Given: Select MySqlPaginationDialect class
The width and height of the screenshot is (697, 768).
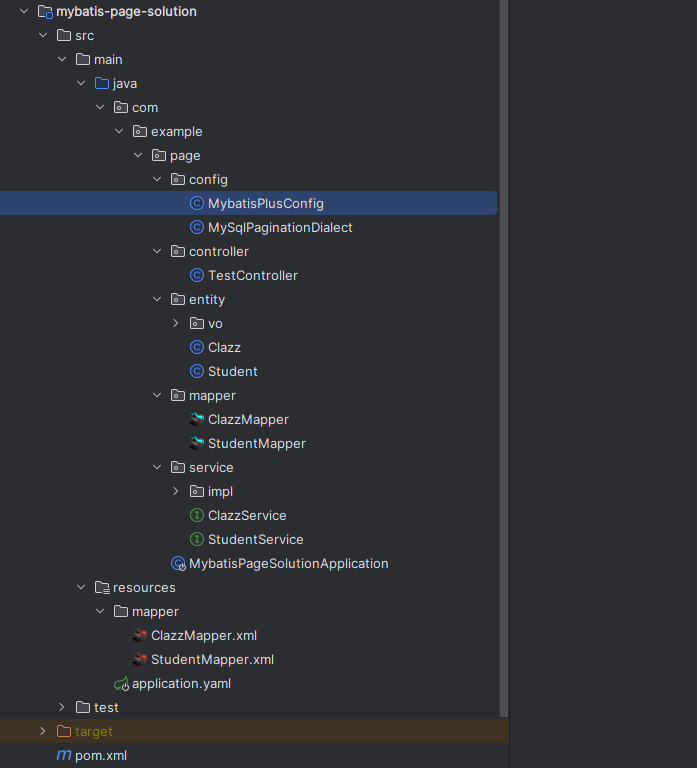Looking at the screenshot, I should coord(280,227).
